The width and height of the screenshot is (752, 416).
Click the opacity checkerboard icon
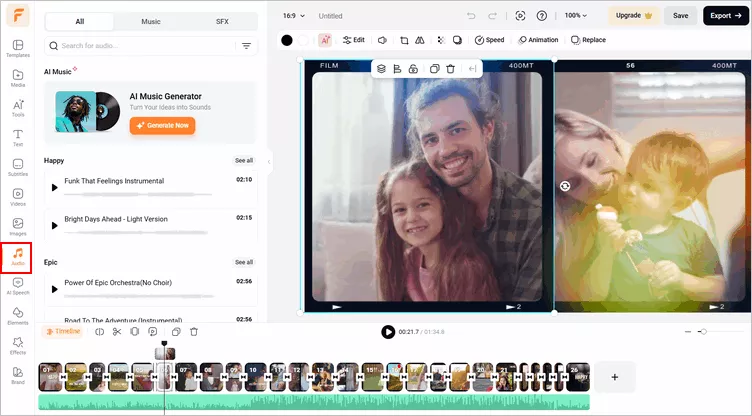tap(441, 40)
